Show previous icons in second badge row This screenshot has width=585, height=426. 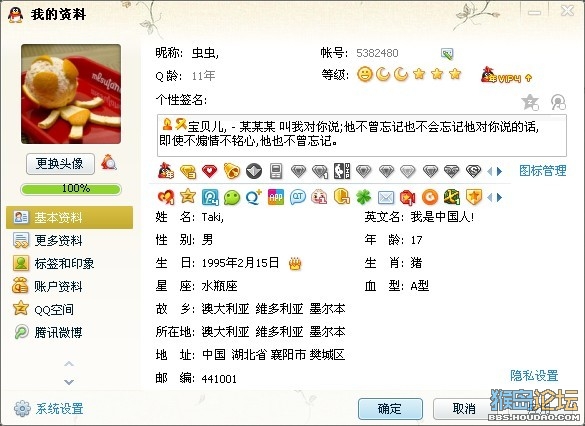point(490,197)
